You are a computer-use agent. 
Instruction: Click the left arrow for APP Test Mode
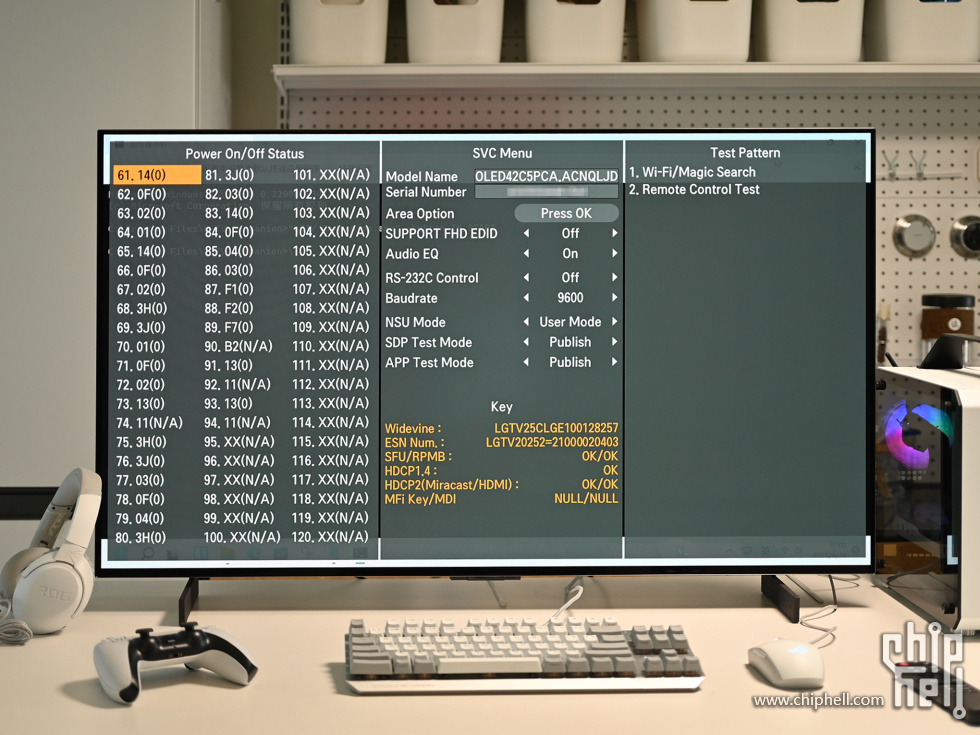tap(526, 362)
